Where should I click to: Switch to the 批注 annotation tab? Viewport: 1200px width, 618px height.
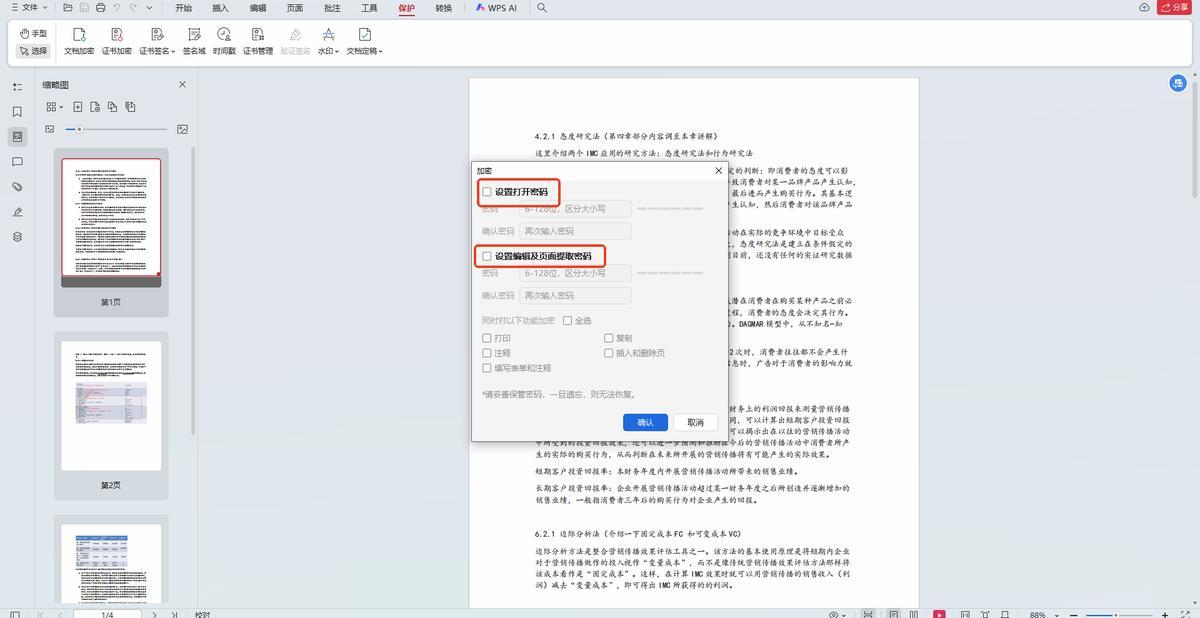332,8
